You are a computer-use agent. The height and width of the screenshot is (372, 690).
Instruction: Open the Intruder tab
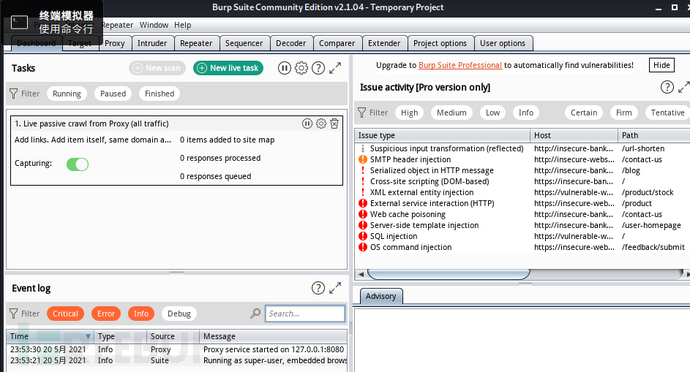(x=152, y=43)
